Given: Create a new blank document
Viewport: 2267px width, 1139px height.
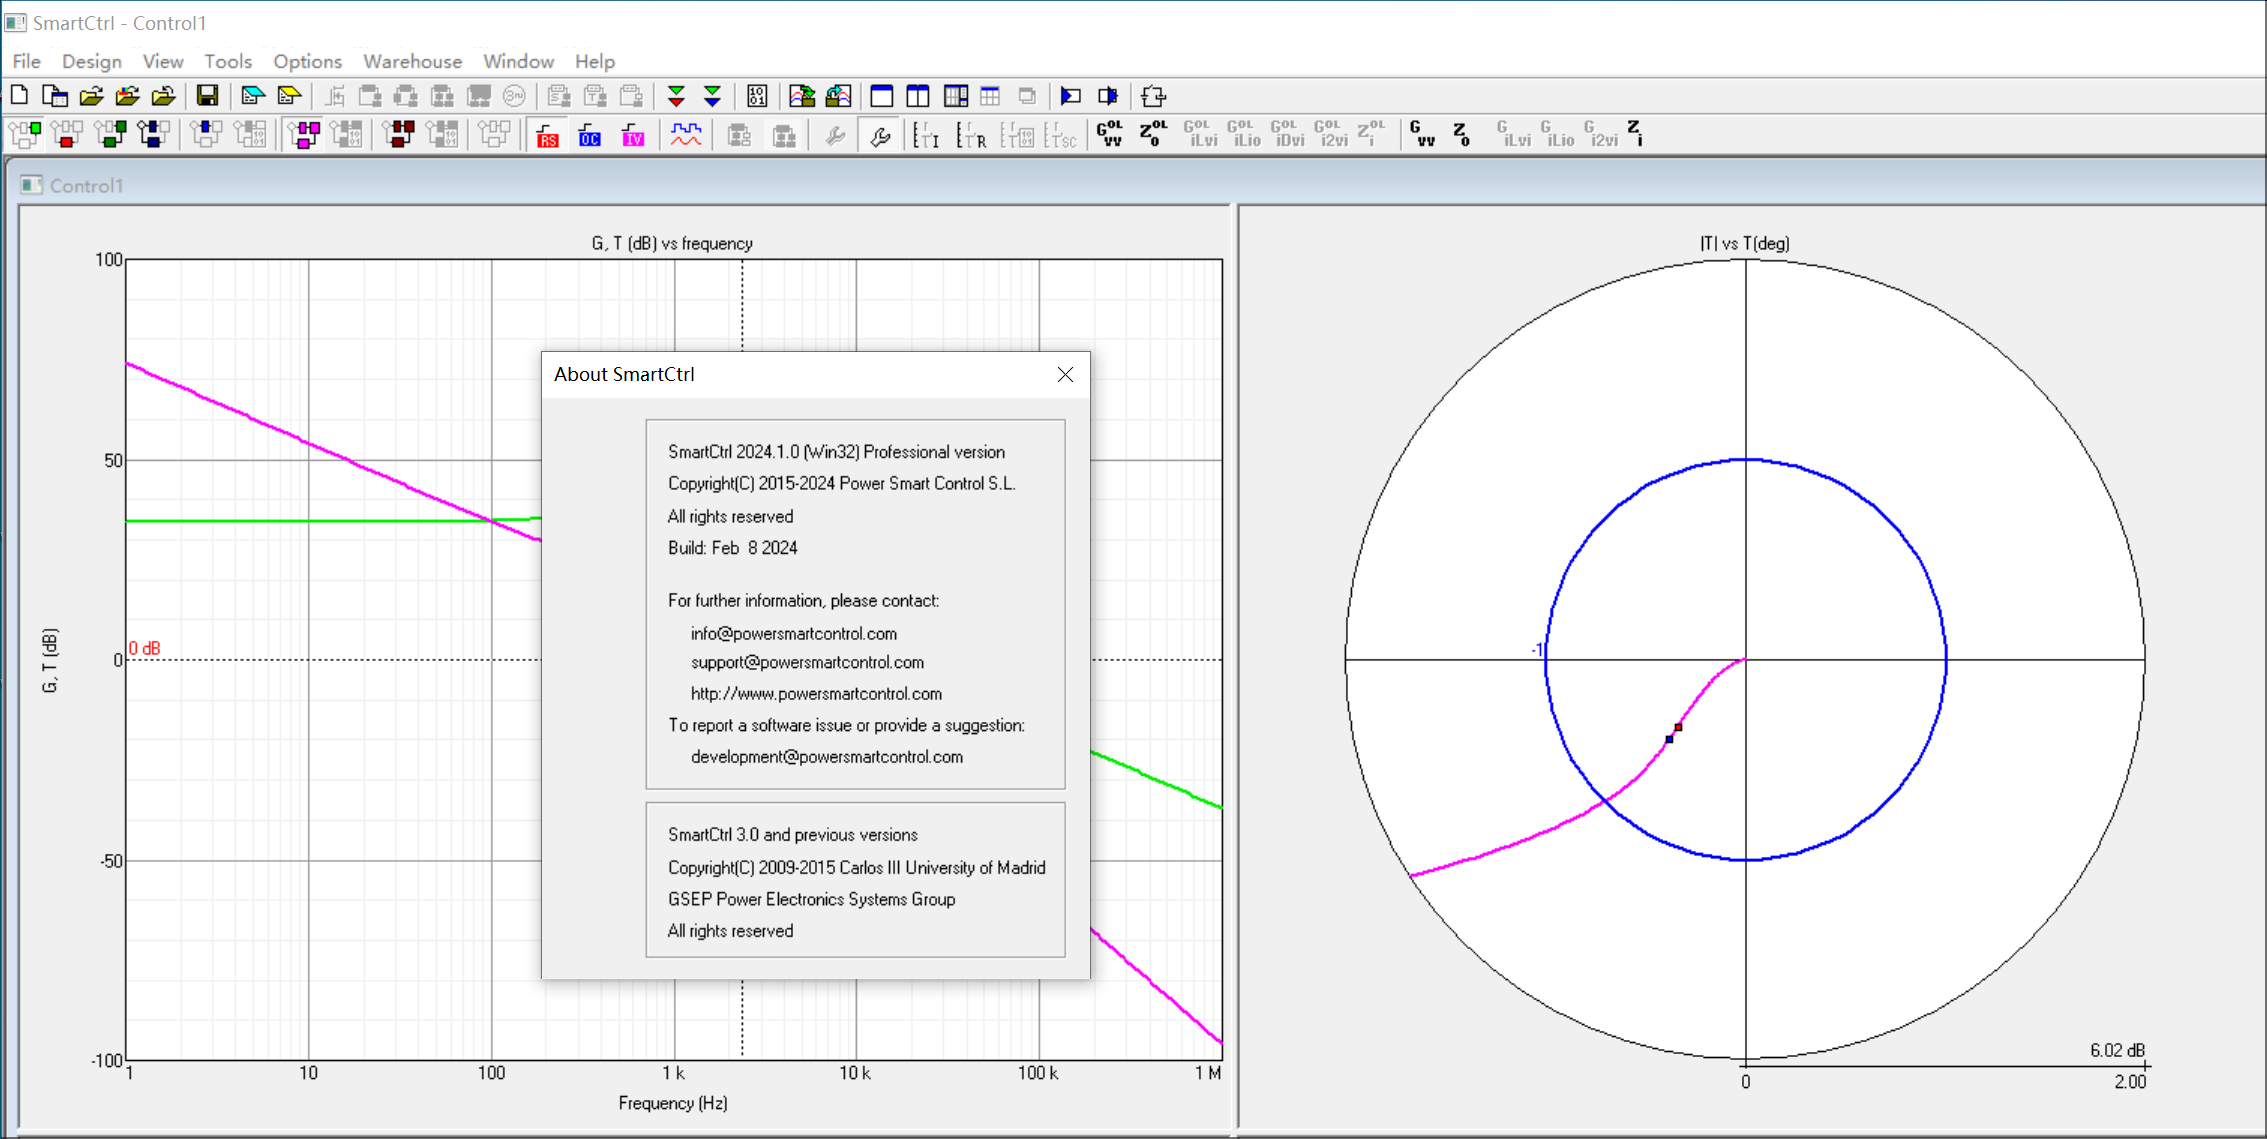Looking at the screenshot, I should pyautogui.click(x=19, y=96).
